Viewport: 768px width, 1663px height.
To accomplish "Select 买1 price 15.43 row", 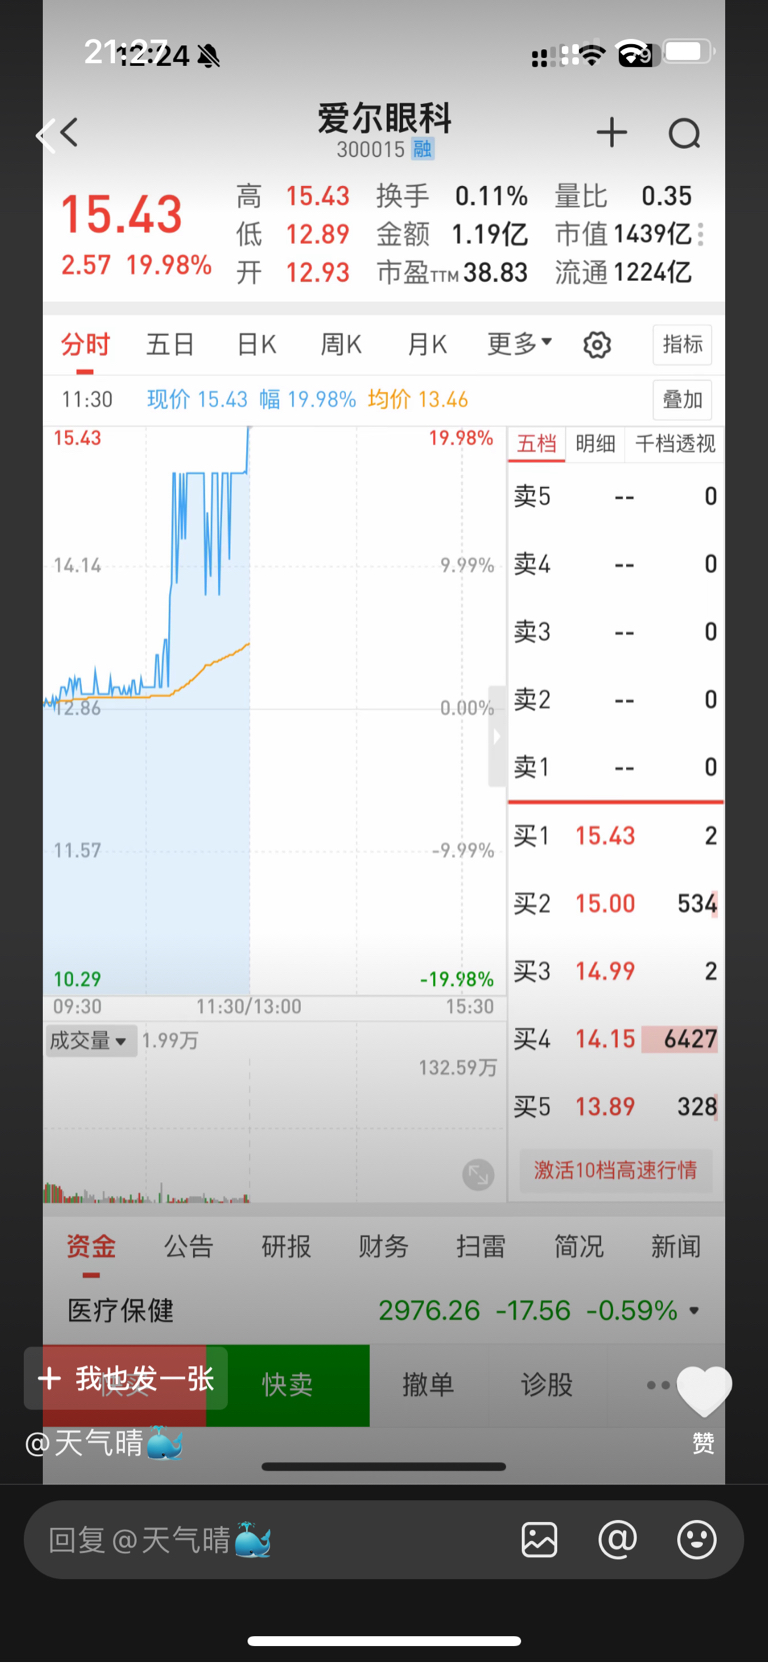I will coord(615,836).
